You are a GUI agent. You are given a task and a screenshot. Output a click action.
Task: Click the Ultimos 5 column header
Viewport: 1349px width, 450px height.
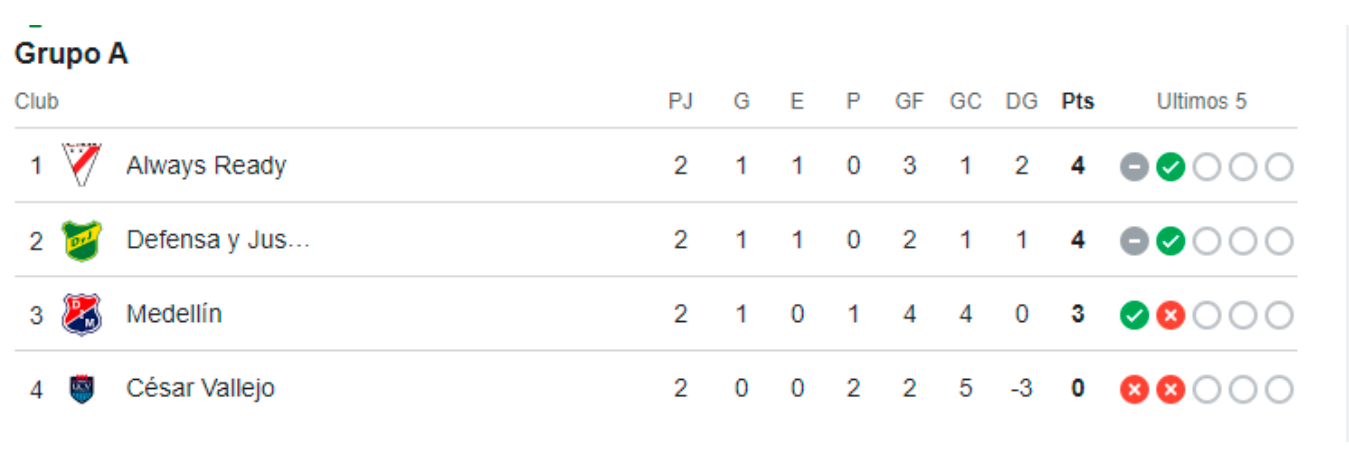tap(1201, 101)
